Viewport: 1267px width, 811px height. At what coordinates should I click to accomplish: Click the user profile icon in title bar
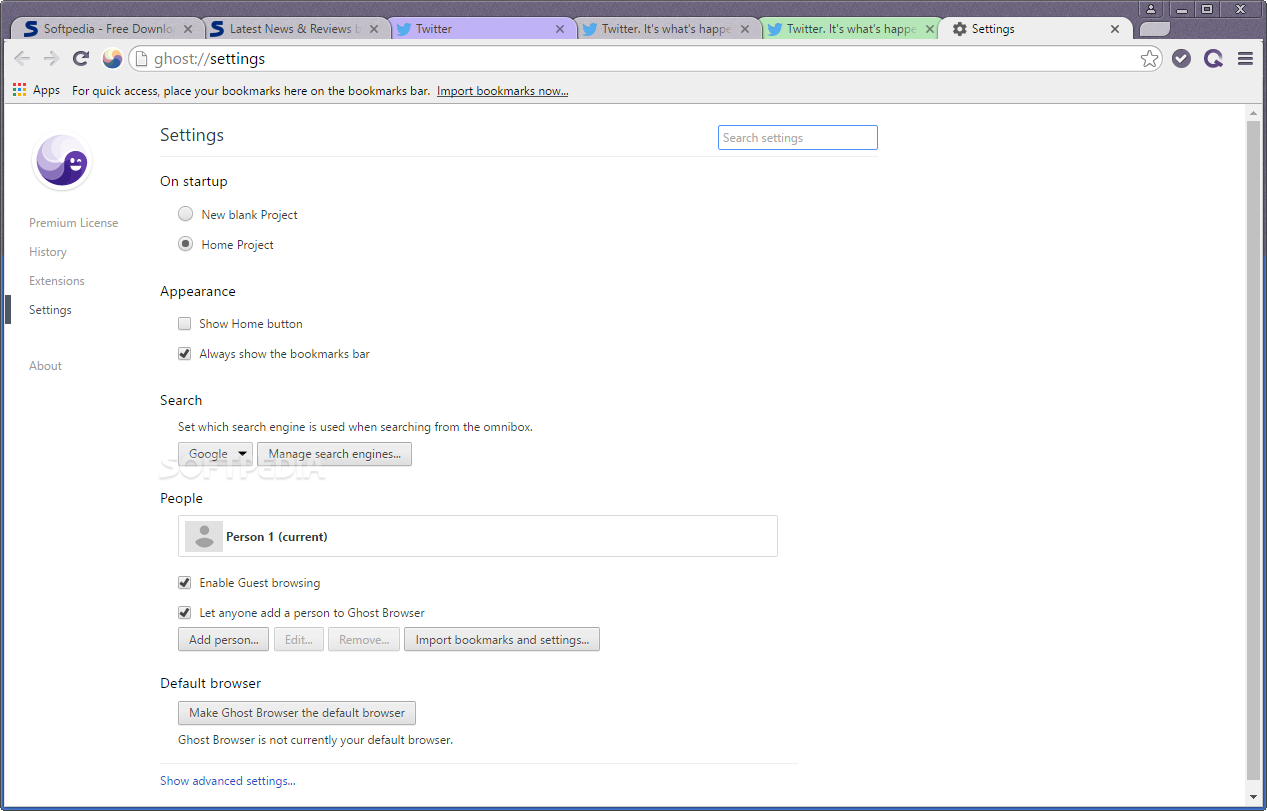point(1151,8)
